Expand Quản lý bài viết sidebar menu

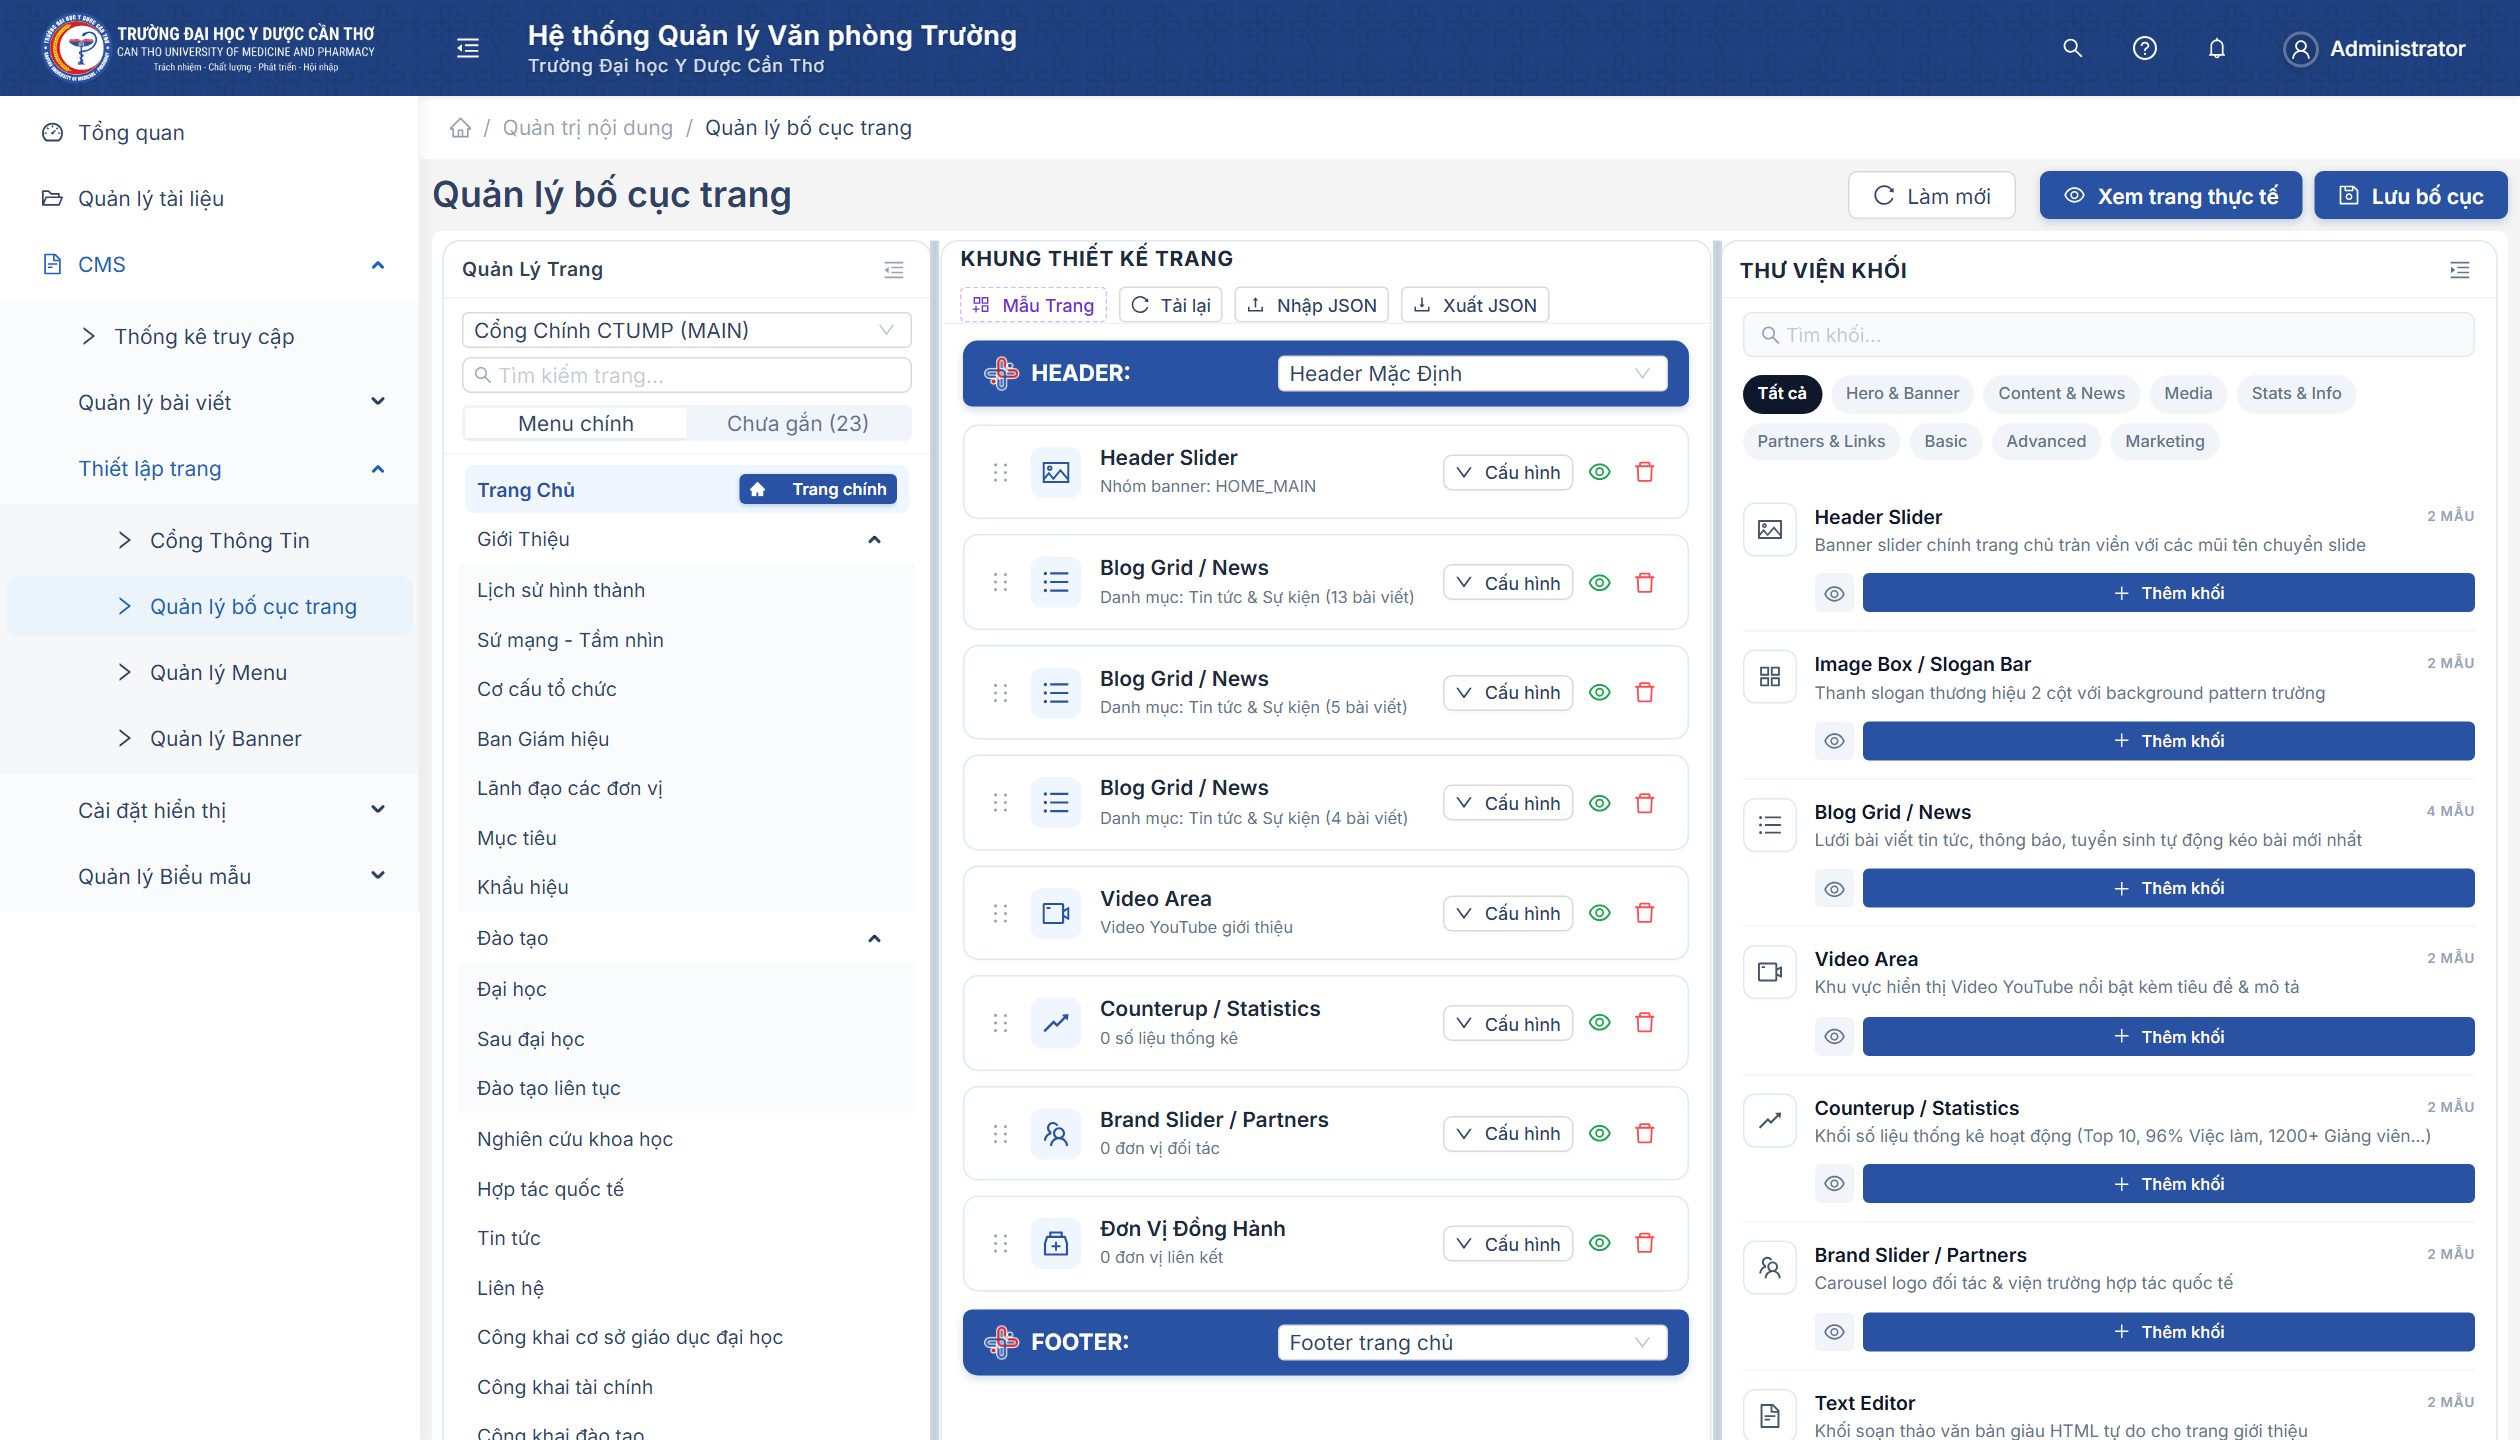click(x=378, y=402)
